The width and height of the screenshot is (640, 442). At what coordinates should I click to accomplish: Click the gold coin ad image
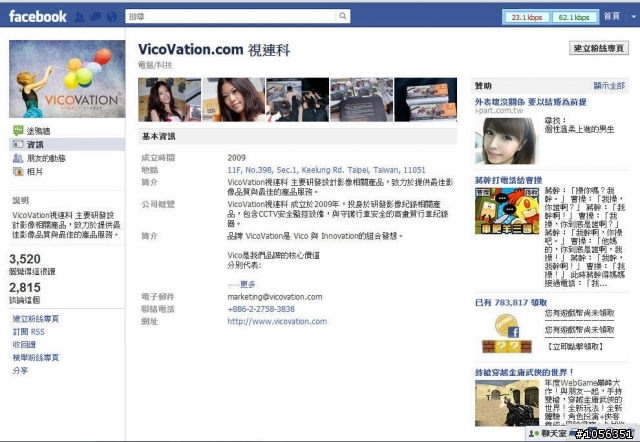tap(507, 333)
